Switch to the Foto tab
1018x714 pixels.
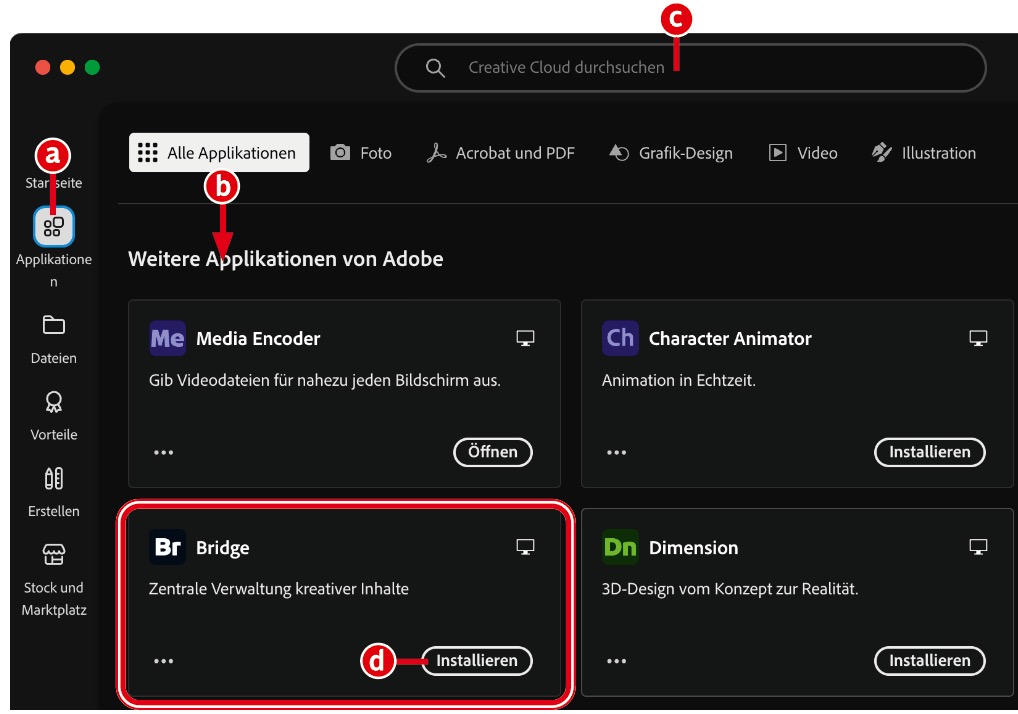(x=361, y=153)
